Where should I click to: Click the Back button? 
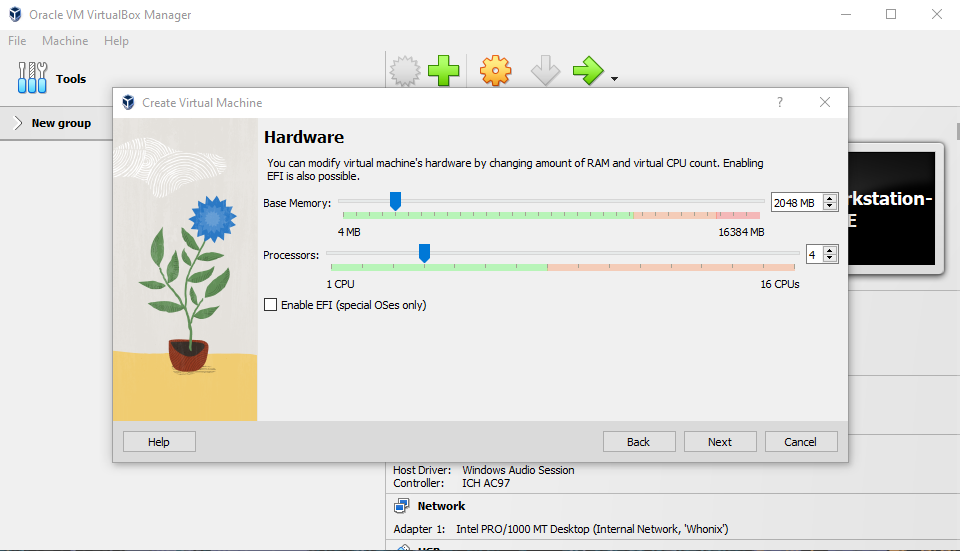tap(639, 442)
